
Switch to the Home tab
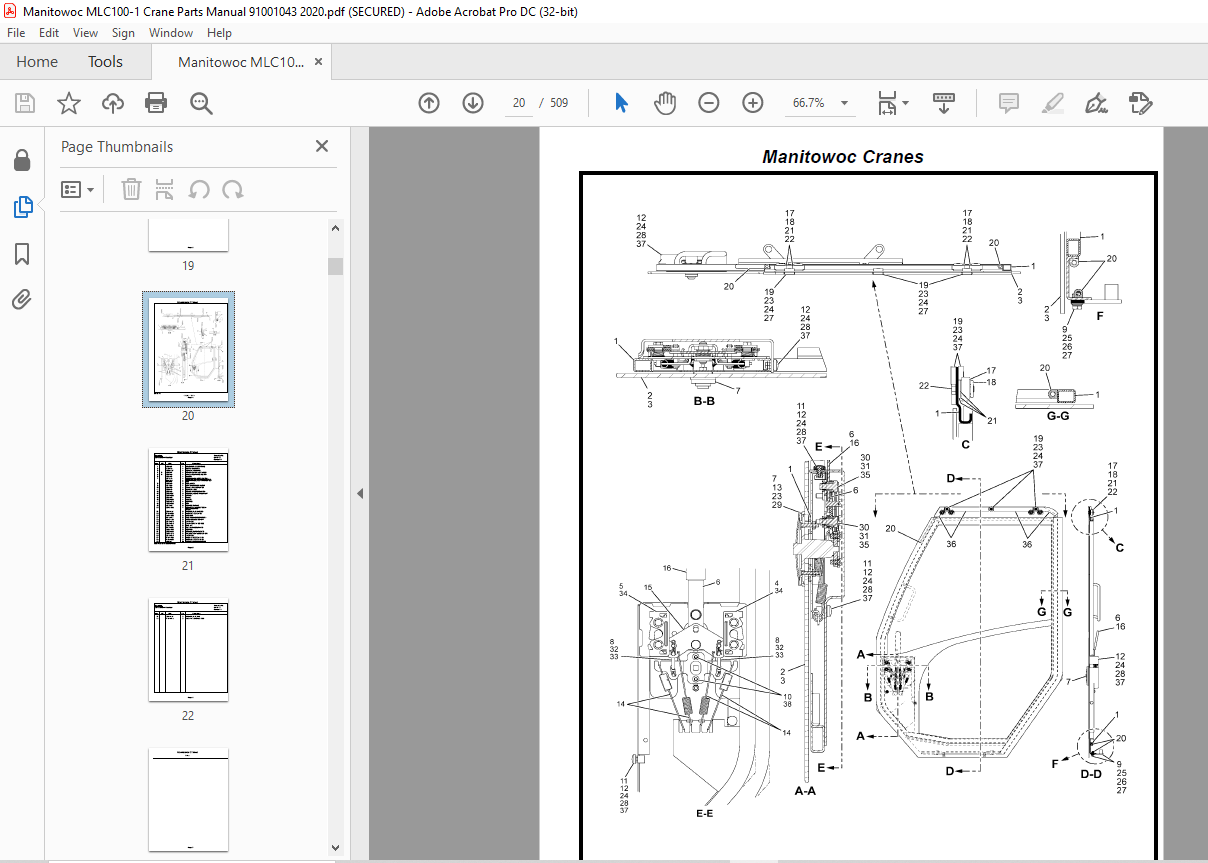pyautogui.click(x=37, y=62)
